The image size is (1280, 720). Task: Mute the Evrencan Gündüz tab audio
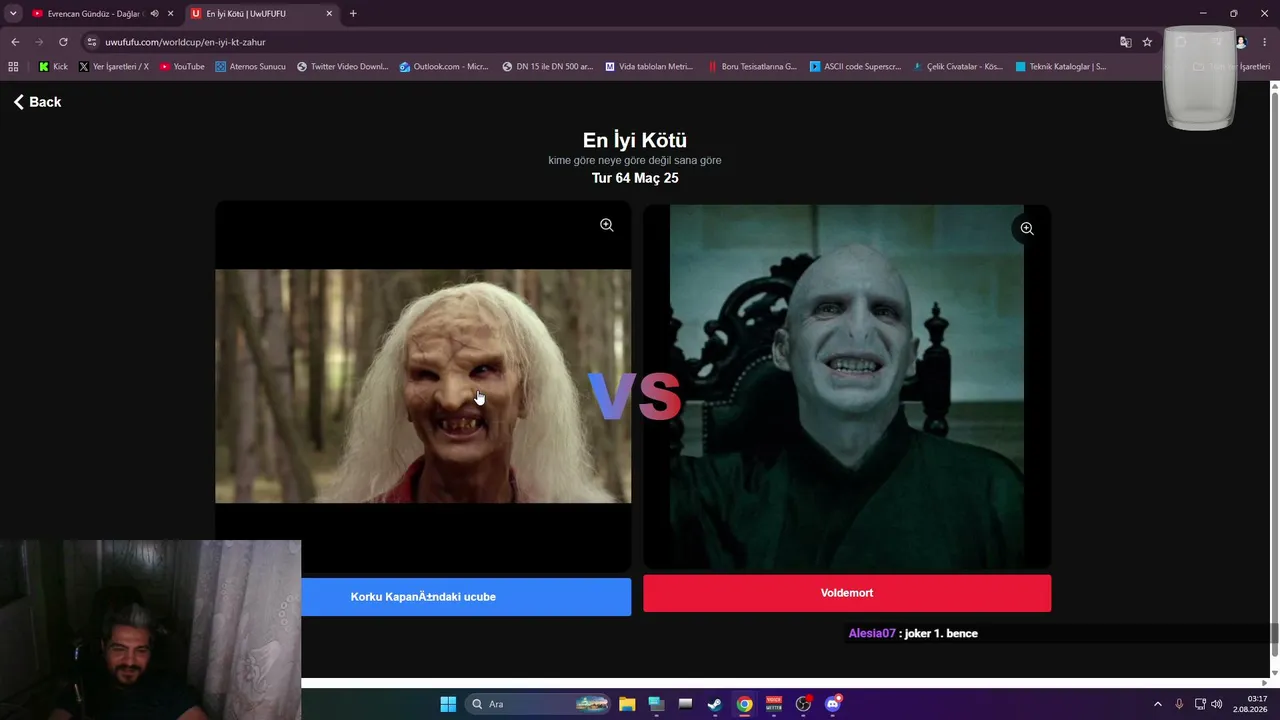tap(154, 14)
